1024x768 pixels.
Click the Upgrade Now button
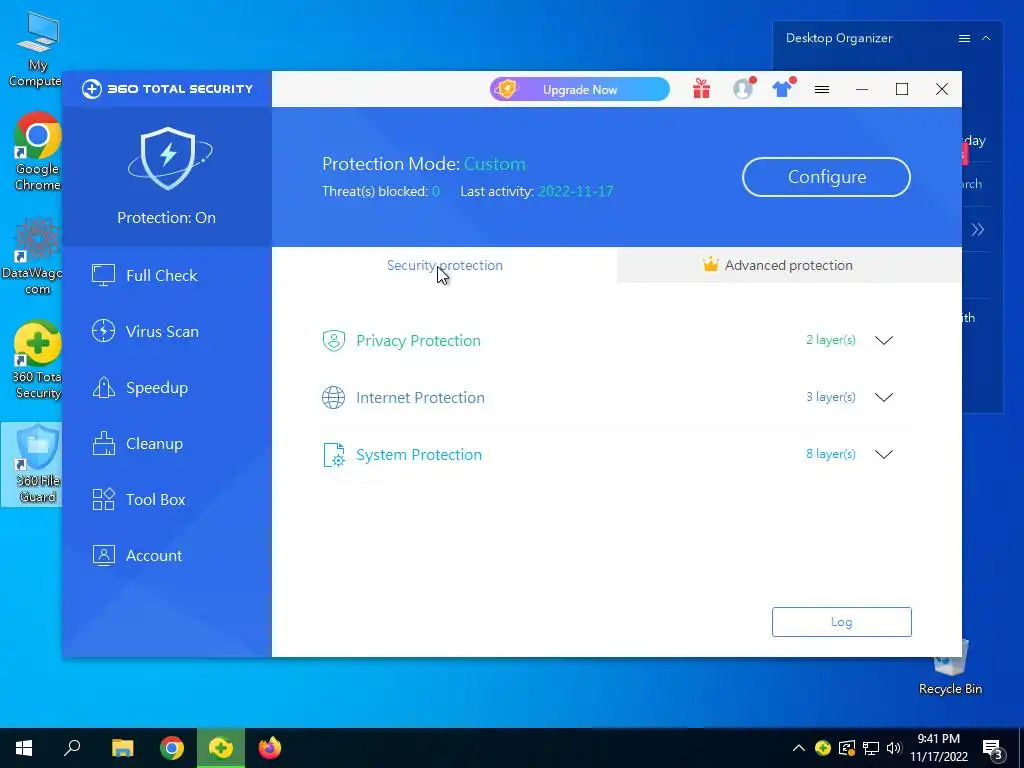click(579, 89)
